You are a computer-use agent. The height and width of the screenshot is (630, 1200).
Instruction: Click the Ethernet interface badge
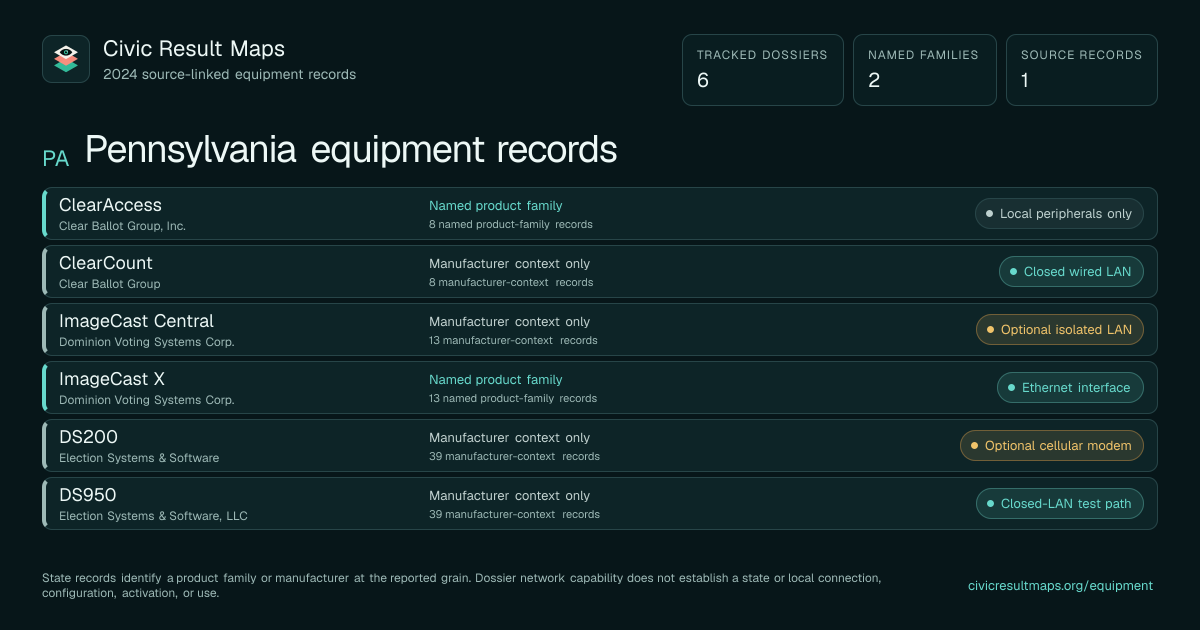click(x=1070, y=387)
